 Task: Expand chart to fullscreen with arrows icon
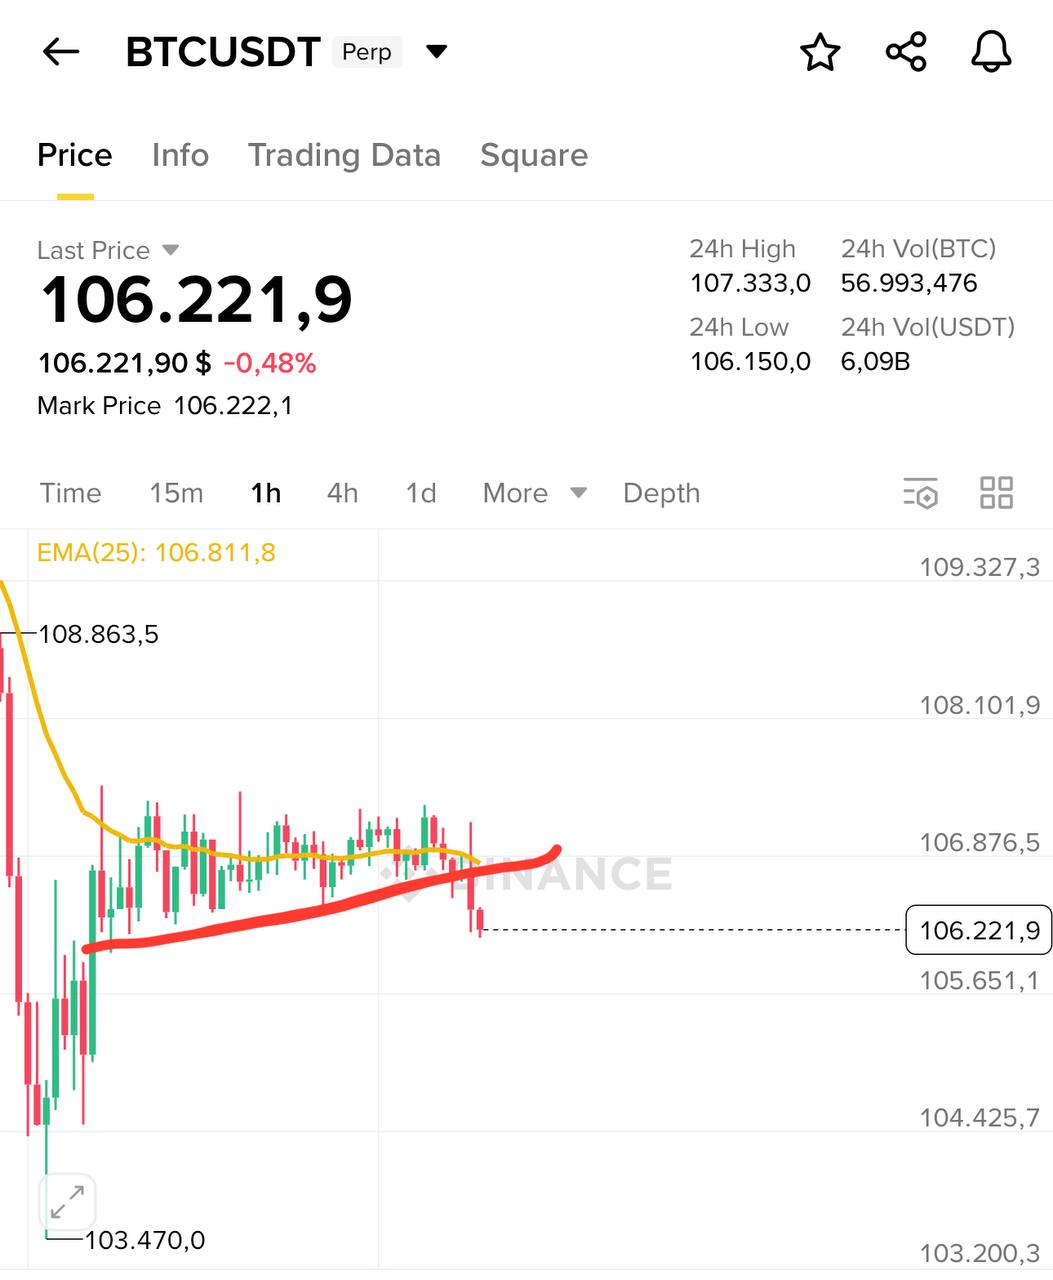tap(67, 1201)
